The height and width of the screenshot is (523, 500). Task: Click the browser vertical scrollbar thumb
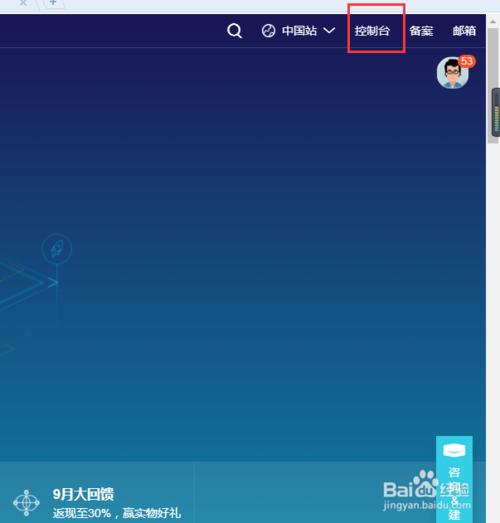(493, 86)
